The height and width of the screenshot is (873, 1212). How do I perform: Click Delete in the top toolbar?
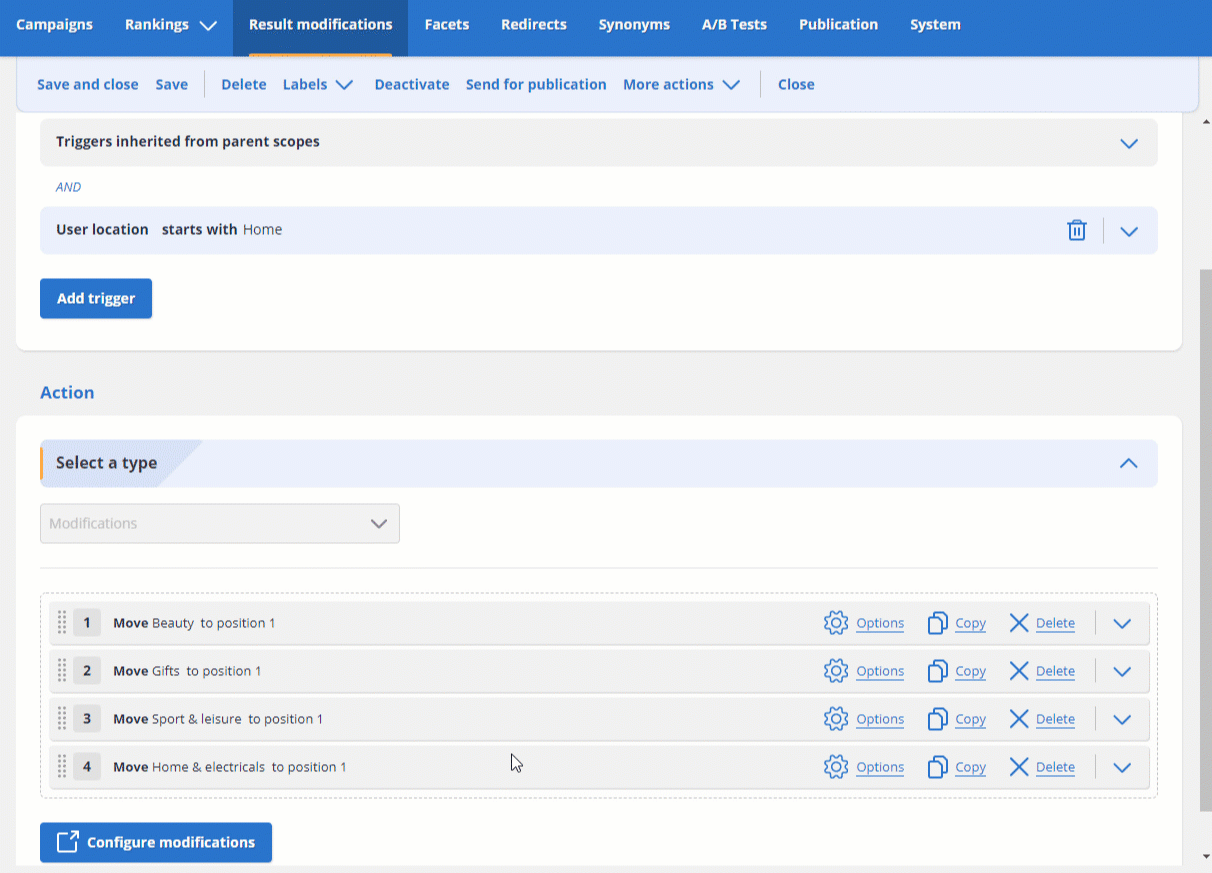pos(243,84)
